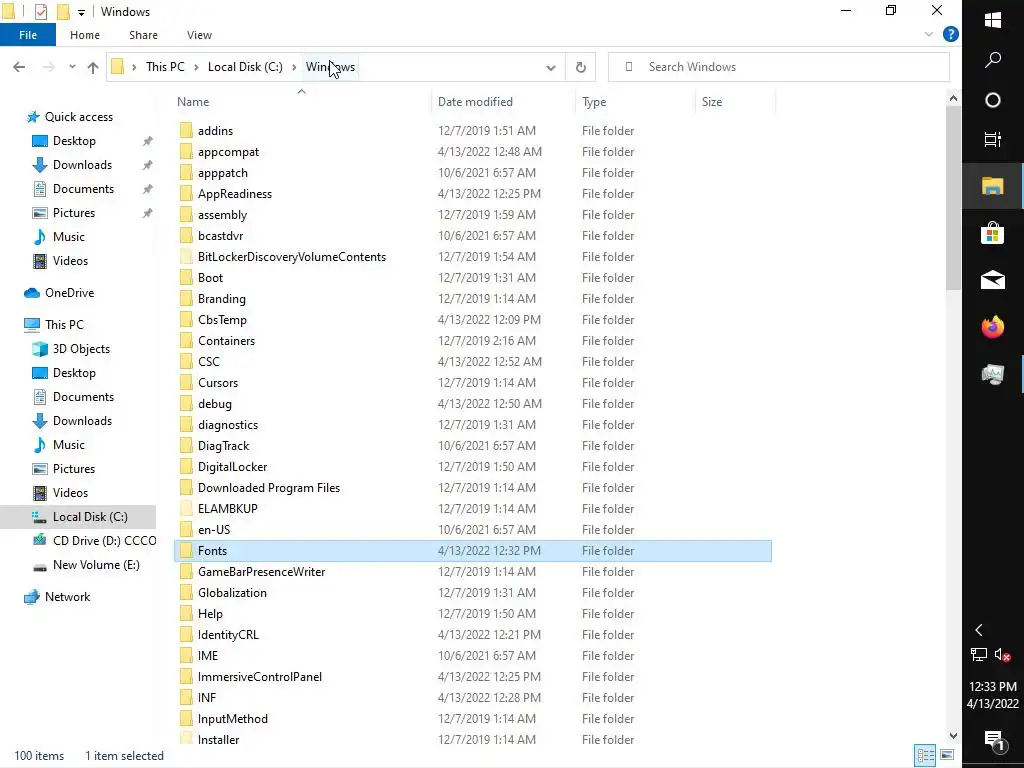This screenshot has width=1024, height=768.
Task: Open the Customize Quick Access Toolbar dropdown
Action: click(x=81, y=12)
